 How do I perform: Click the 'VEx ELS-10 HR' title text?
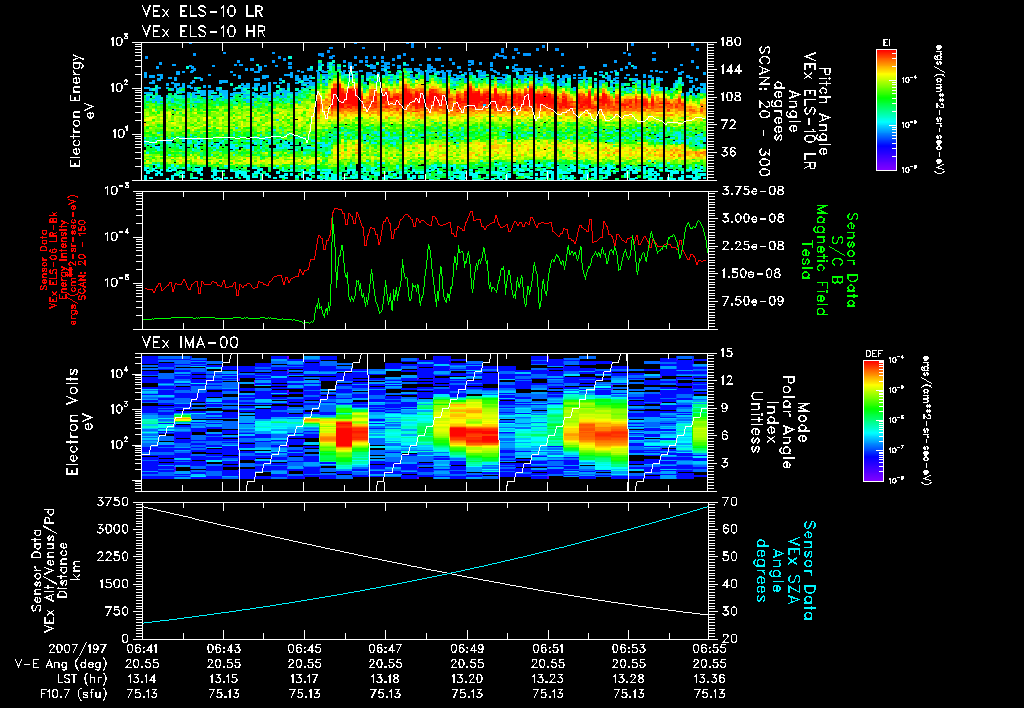(x=203, y=31)
